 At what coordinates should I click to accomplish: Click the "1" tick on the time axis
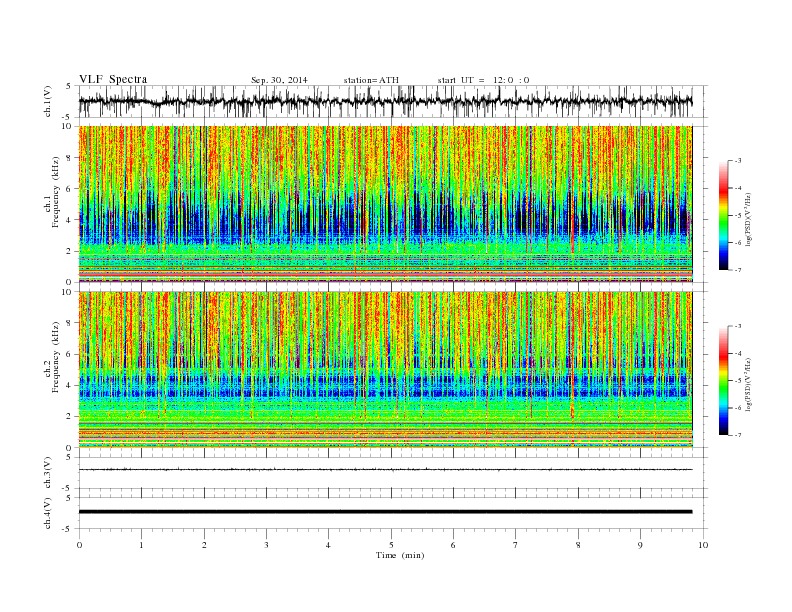[141, 545]
